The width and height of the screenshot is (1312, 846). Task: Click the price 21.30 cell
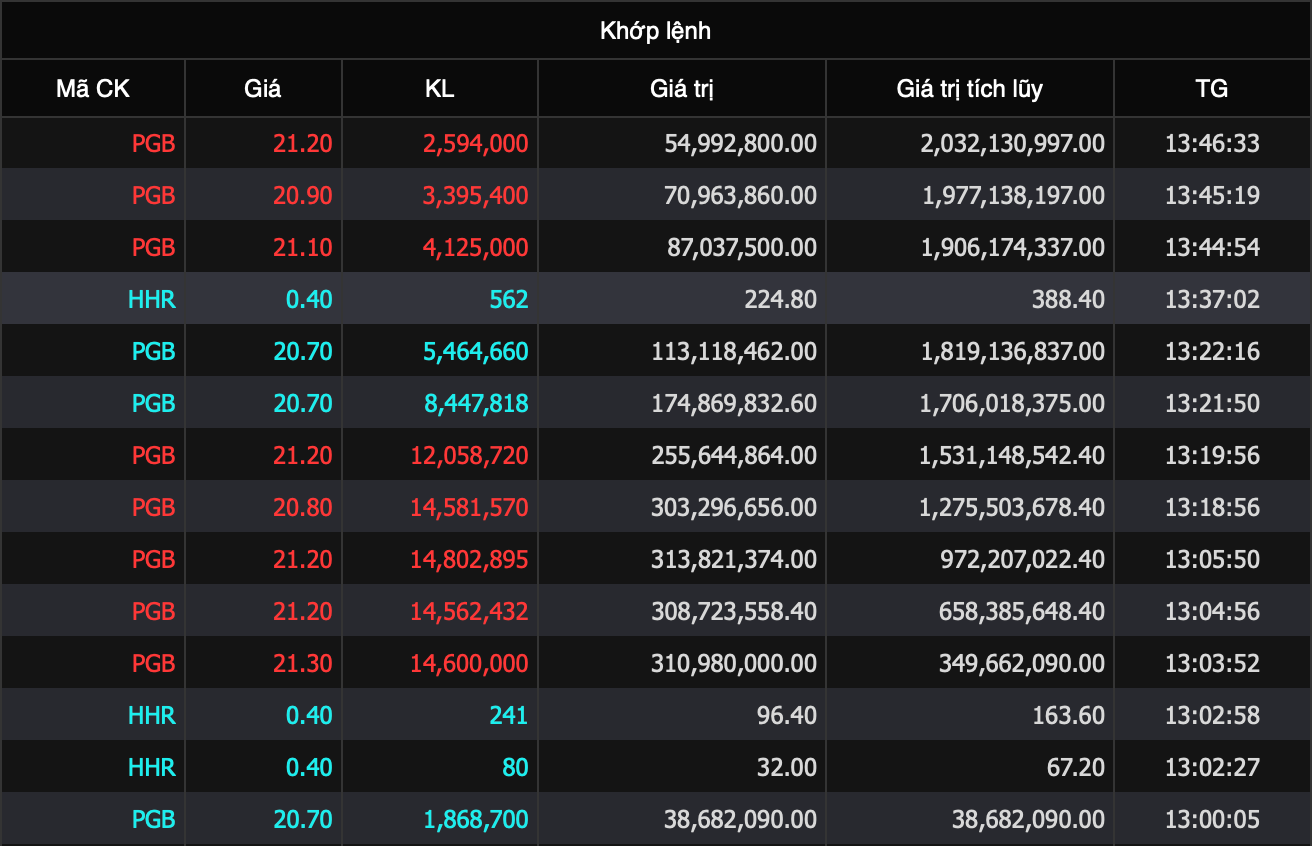(302, 663)
